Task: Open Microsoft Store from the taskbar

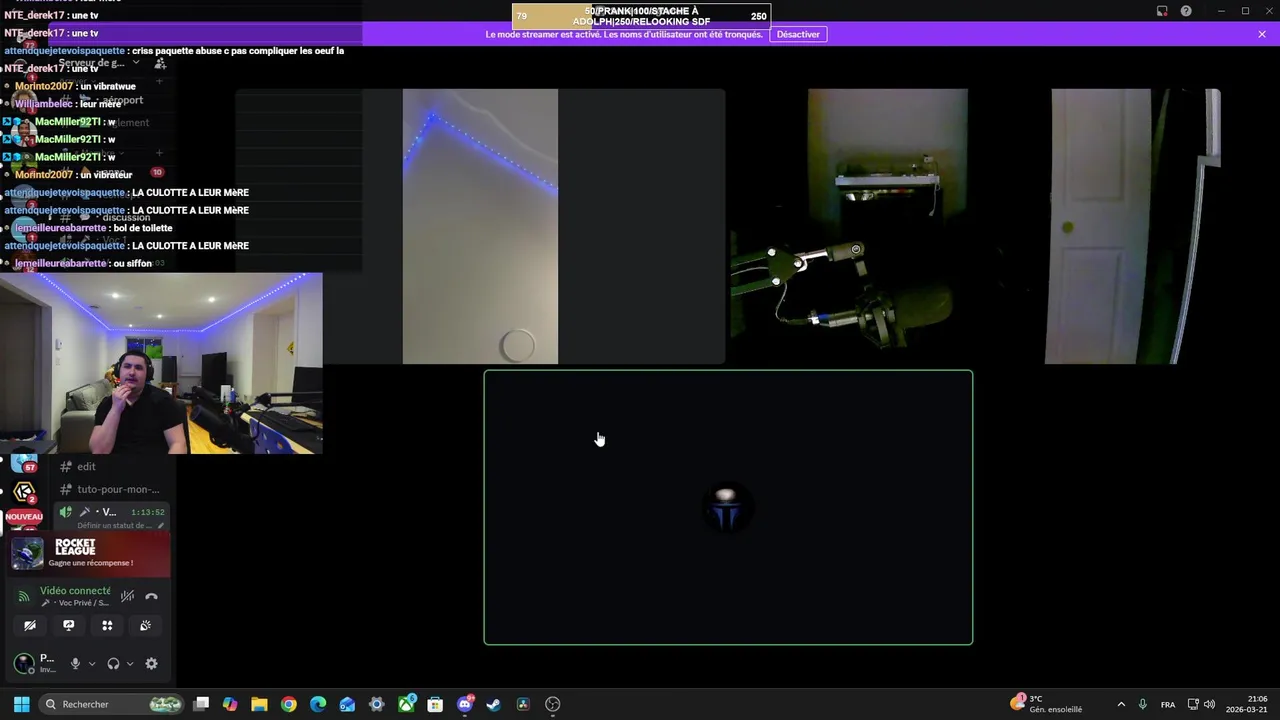Action: point(435,704)
